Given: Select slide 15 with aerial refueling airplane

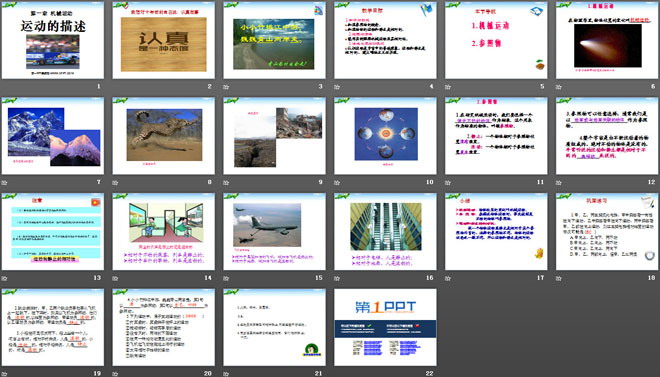Looking at the screenshot, I should pyautogui.click(x=274, y=231).
